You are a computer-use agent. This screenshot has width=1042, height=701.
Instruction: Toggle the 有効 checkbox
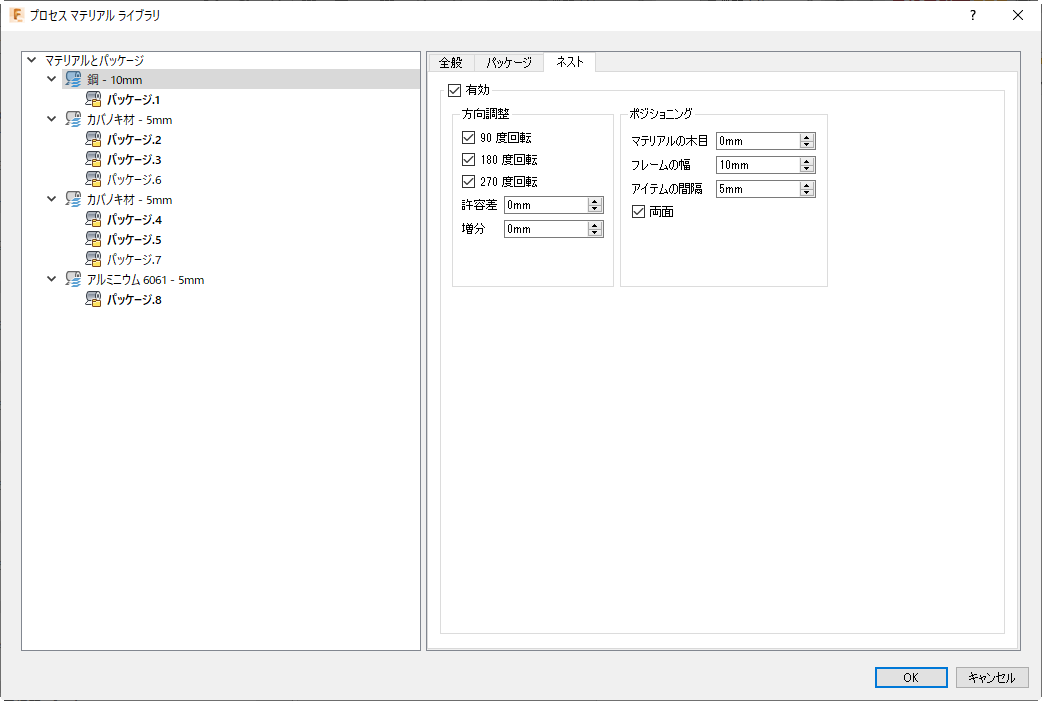[x=455, y=90]
